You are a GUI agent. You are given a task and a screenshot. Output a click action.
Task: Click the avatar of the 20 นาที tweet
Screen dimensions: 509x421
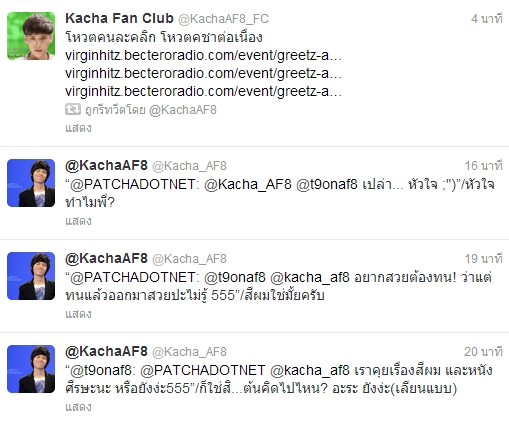tap(31, 369)
